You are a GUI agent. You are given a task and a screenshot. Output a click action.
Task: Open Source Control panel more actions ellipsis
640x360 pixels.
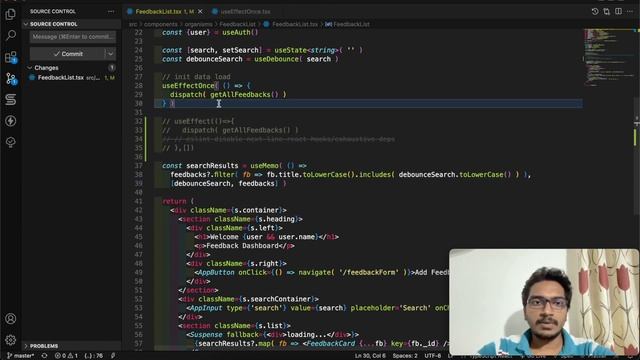[111, 11]
